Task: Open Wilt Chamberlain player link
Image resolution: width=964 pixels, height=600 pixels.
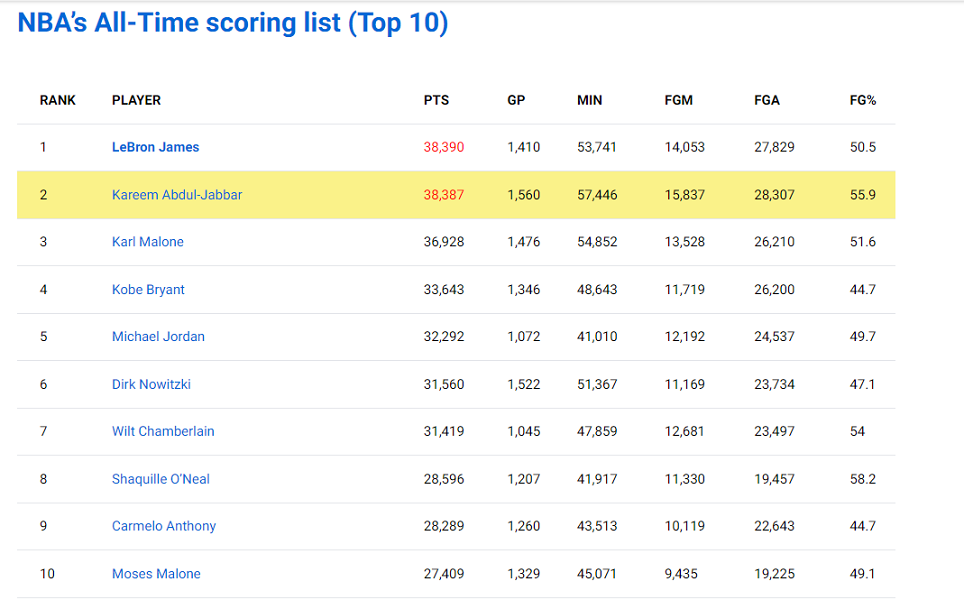Action: point(163,431)
